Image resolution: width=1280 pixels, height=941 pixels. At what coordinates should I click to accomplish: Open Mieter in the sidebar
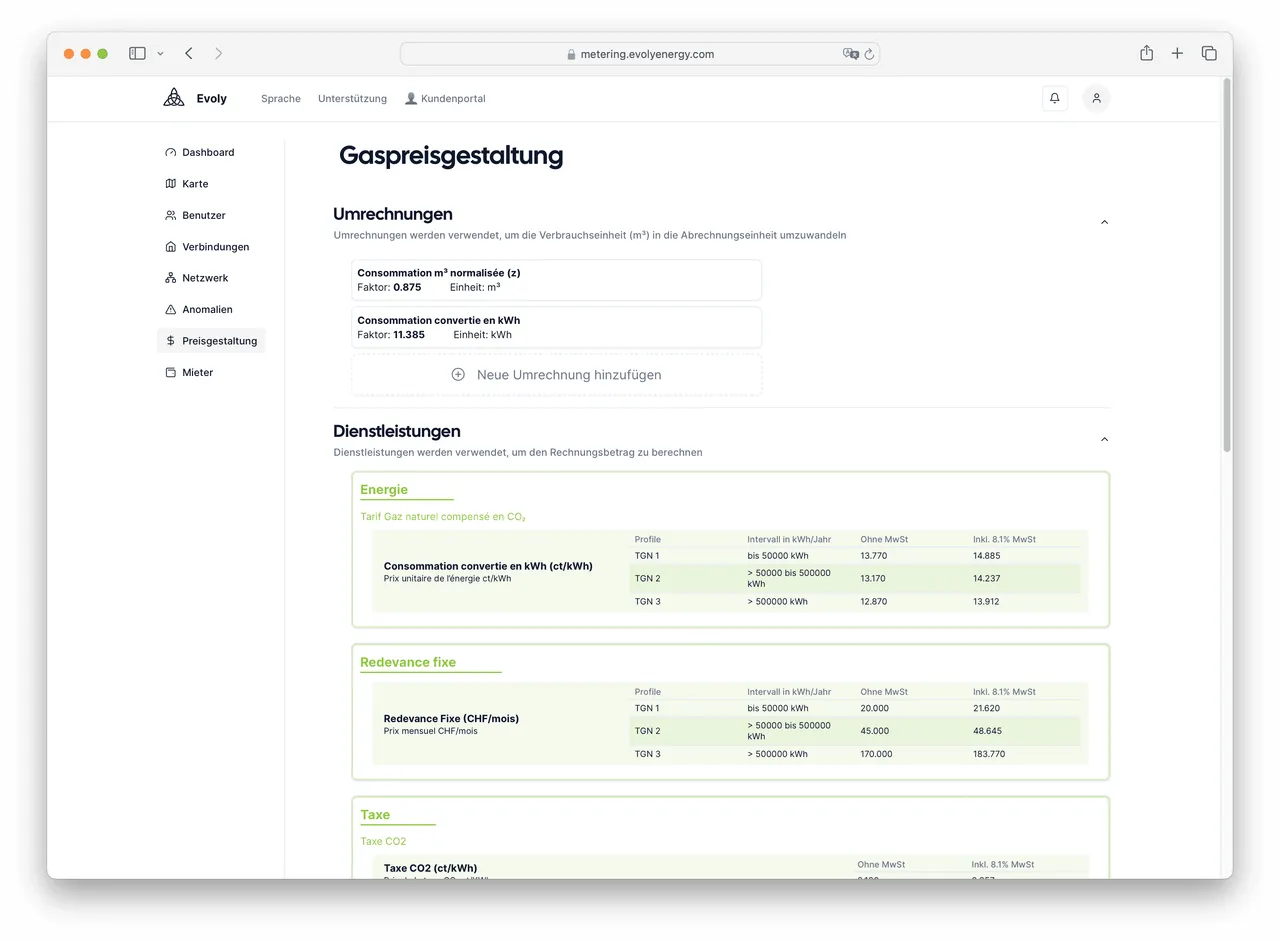[x=210, y=372]
